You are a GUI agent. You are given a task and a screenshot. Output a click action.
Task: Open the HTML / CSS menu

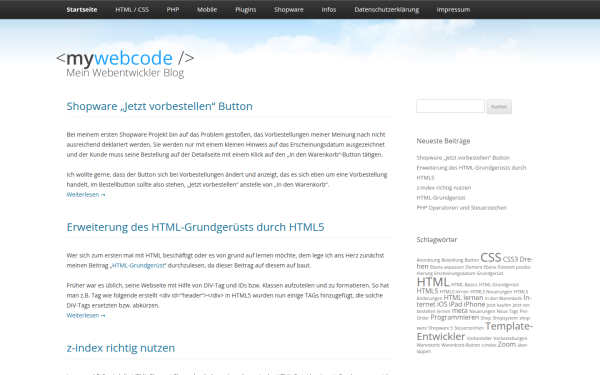tap(132, 10)
